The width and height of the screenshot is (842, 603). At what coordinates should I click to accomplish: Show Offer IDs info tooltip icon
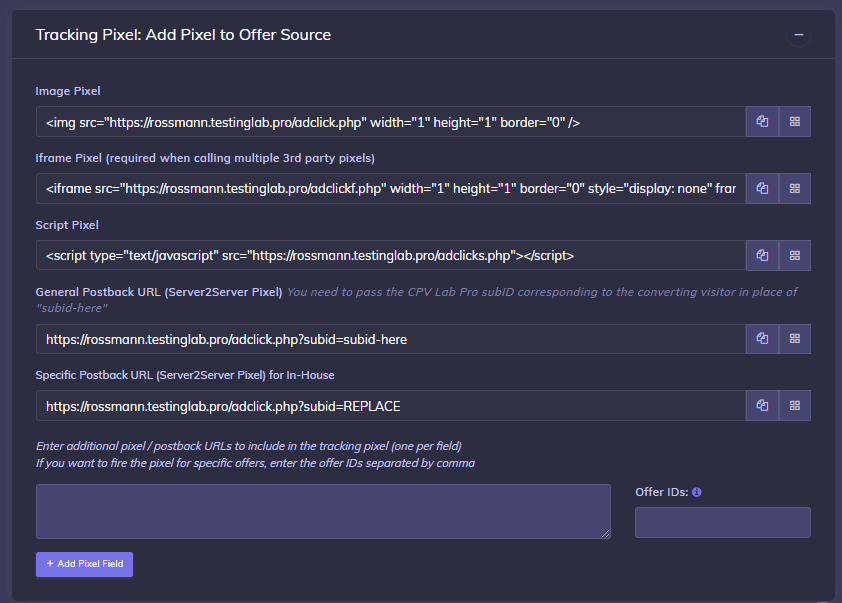pyautogui.click(x=696, y=492)
